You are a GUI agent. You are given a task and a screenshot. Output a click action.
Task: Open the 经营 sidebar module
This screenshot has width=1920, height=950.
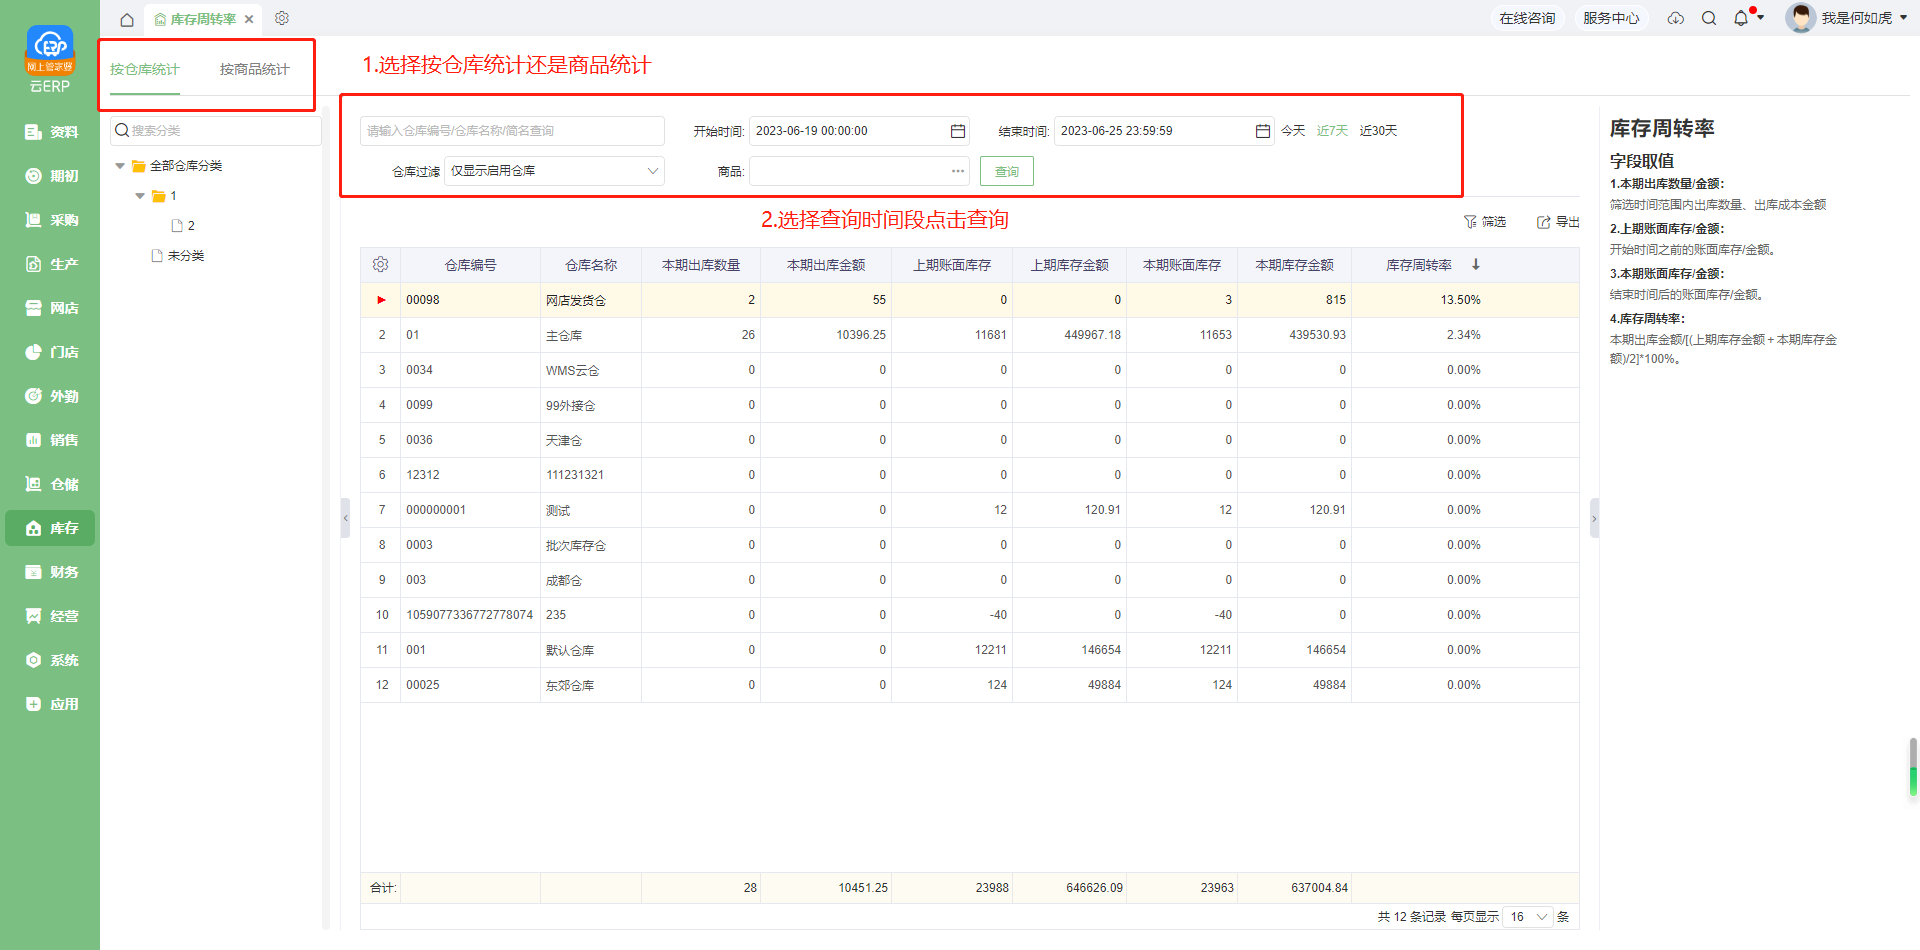tap(50, 616)
